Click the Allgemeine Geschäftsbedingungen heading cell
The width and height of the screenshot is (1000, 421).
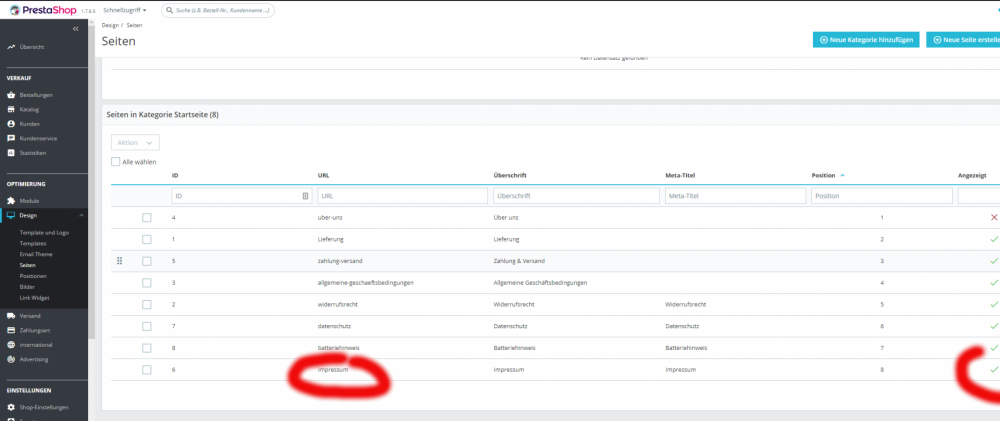pos(540,283)
